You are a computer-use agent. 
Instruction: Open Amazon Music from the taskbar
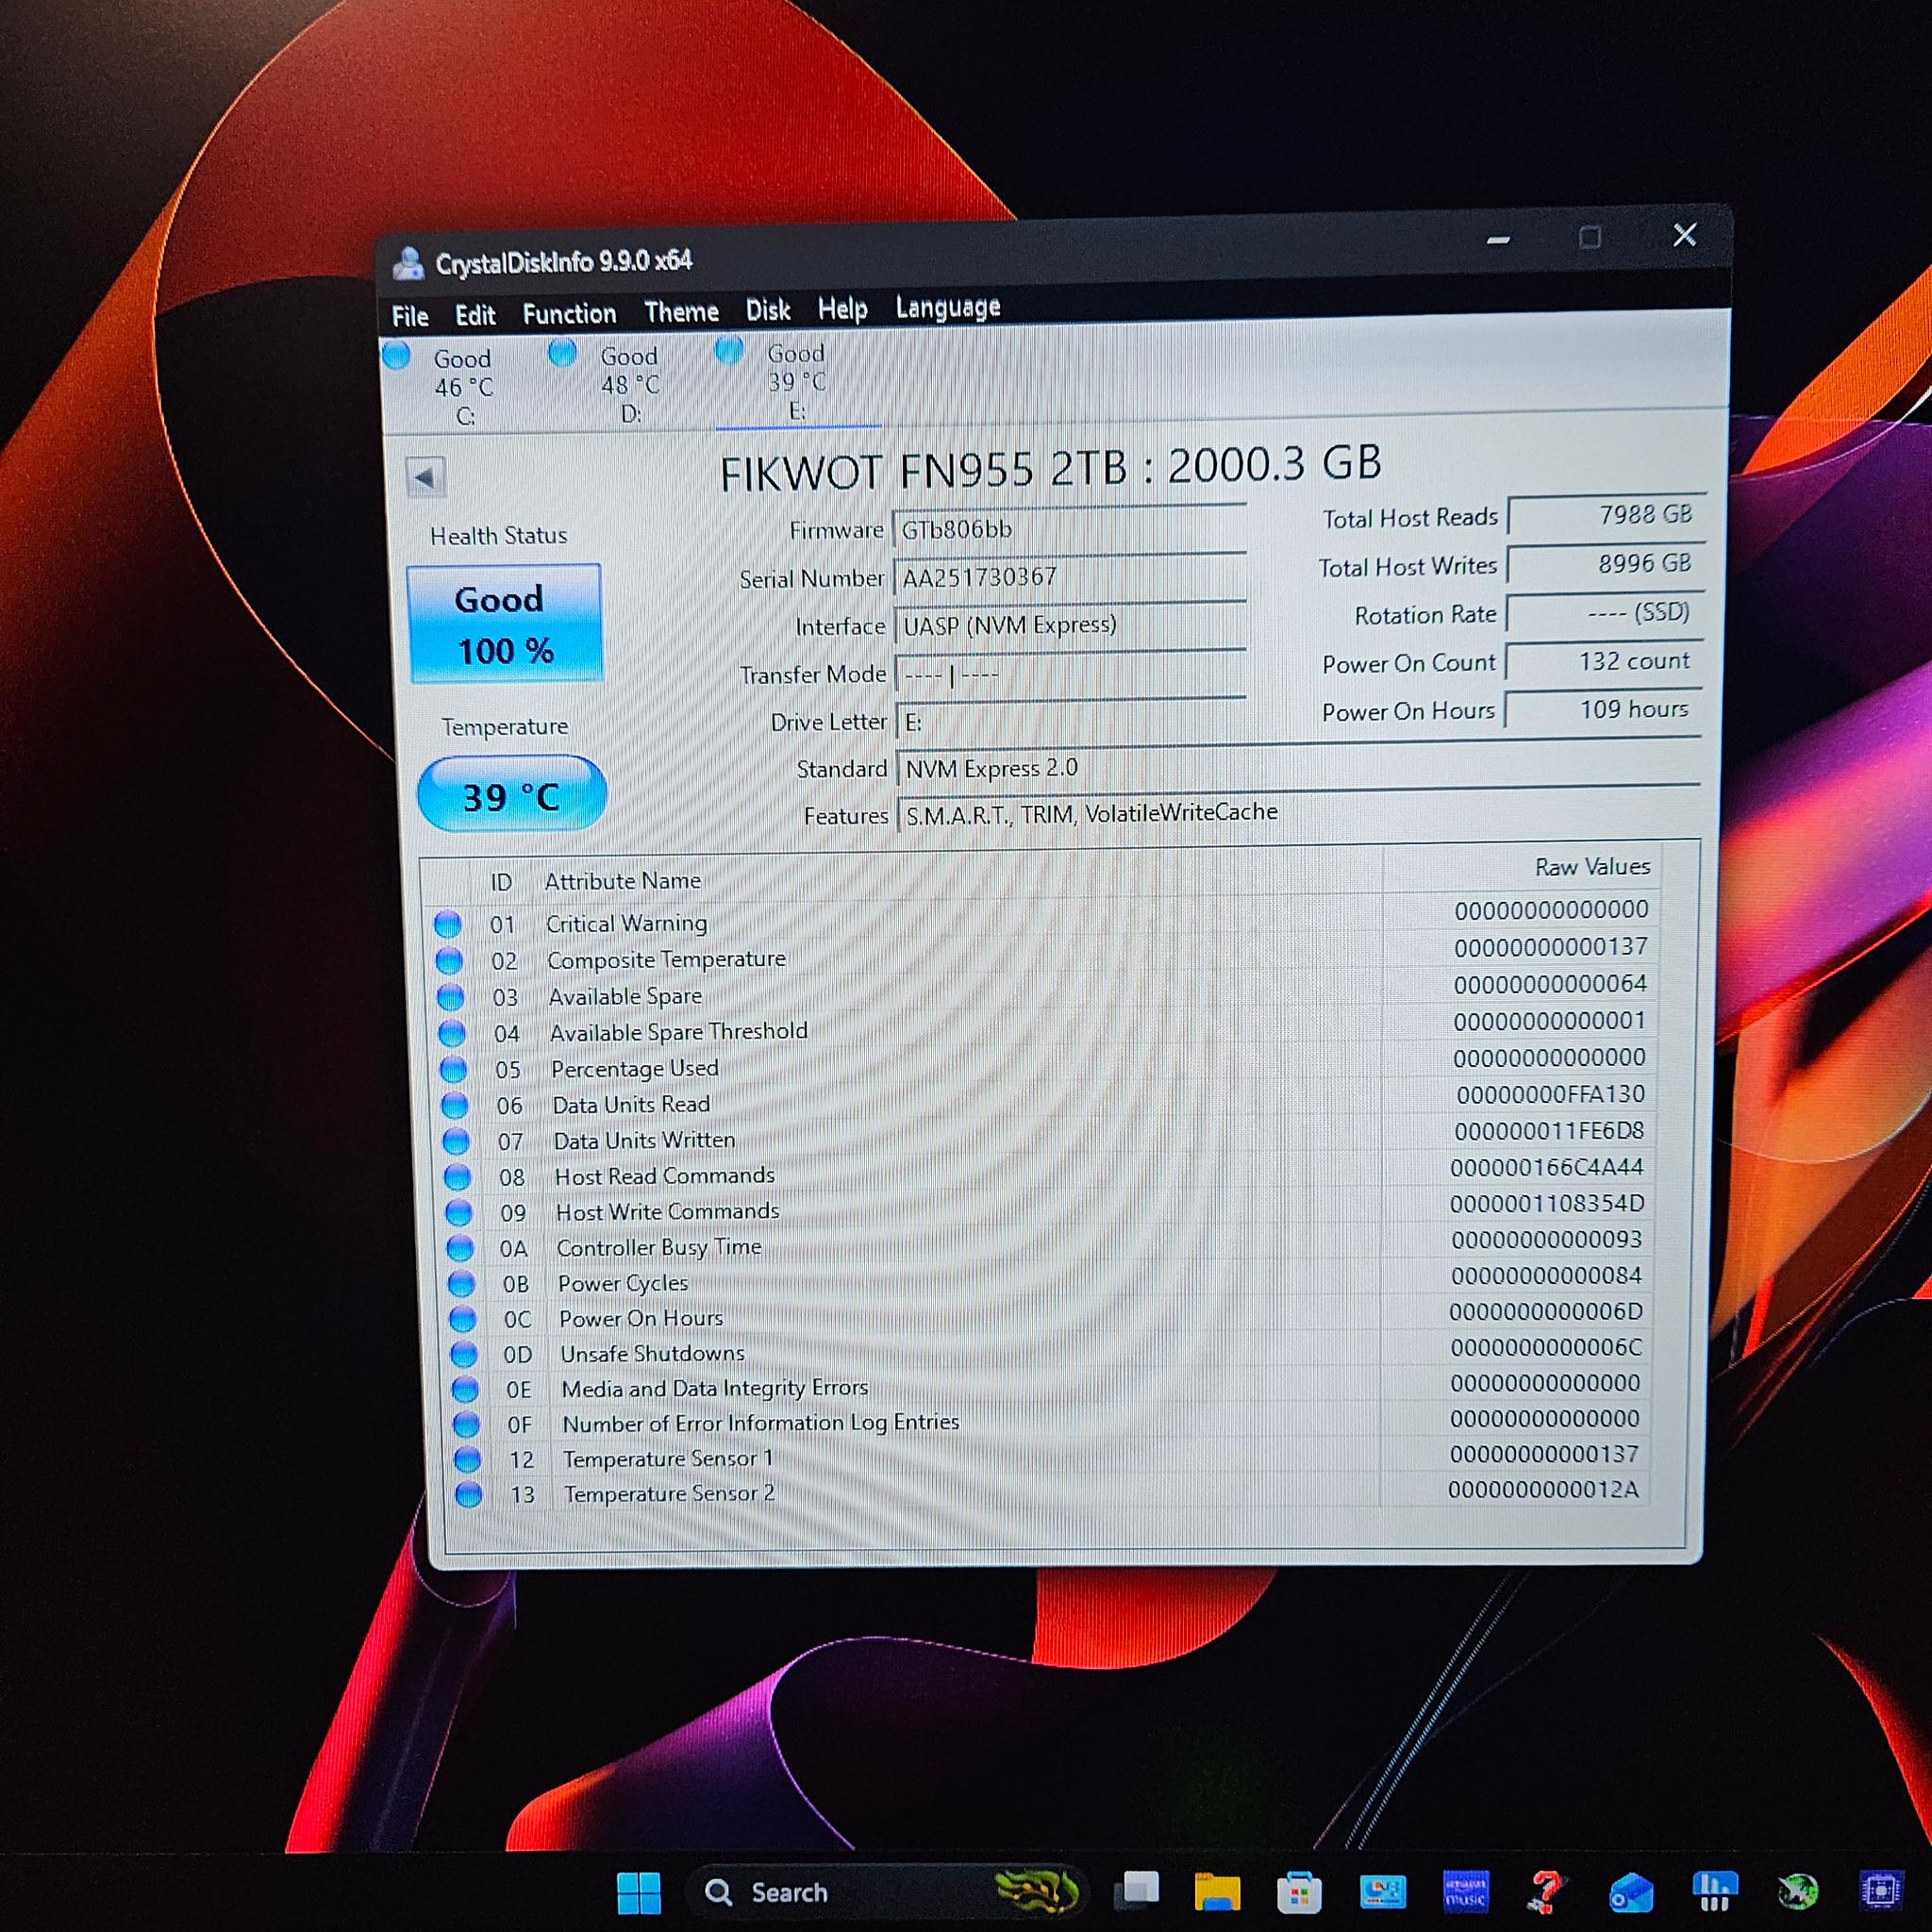pyautogui.click(x=1466, y=1891)
